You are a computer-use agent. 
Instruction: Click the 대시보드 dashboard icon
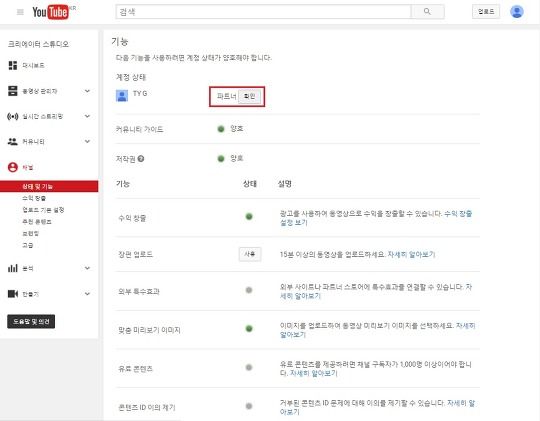click(13, 65)
